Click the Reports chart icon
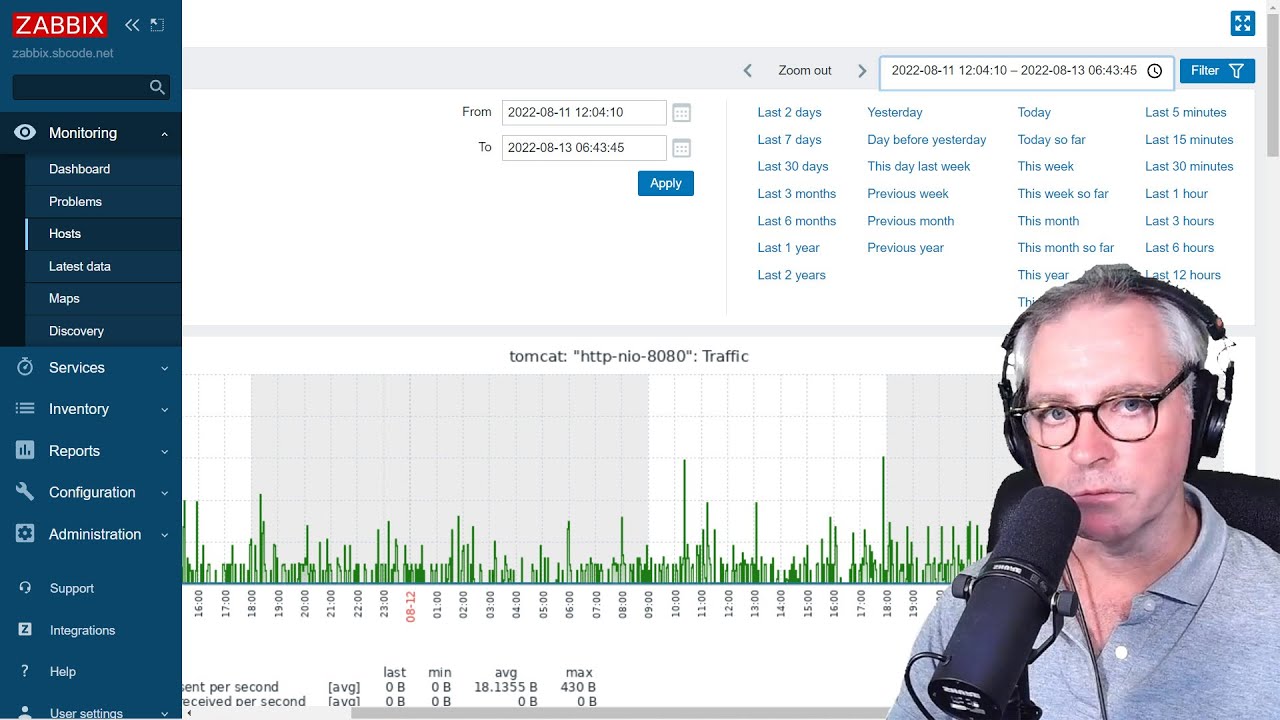This screenshot has width=1280, height=720. [25, 451]
